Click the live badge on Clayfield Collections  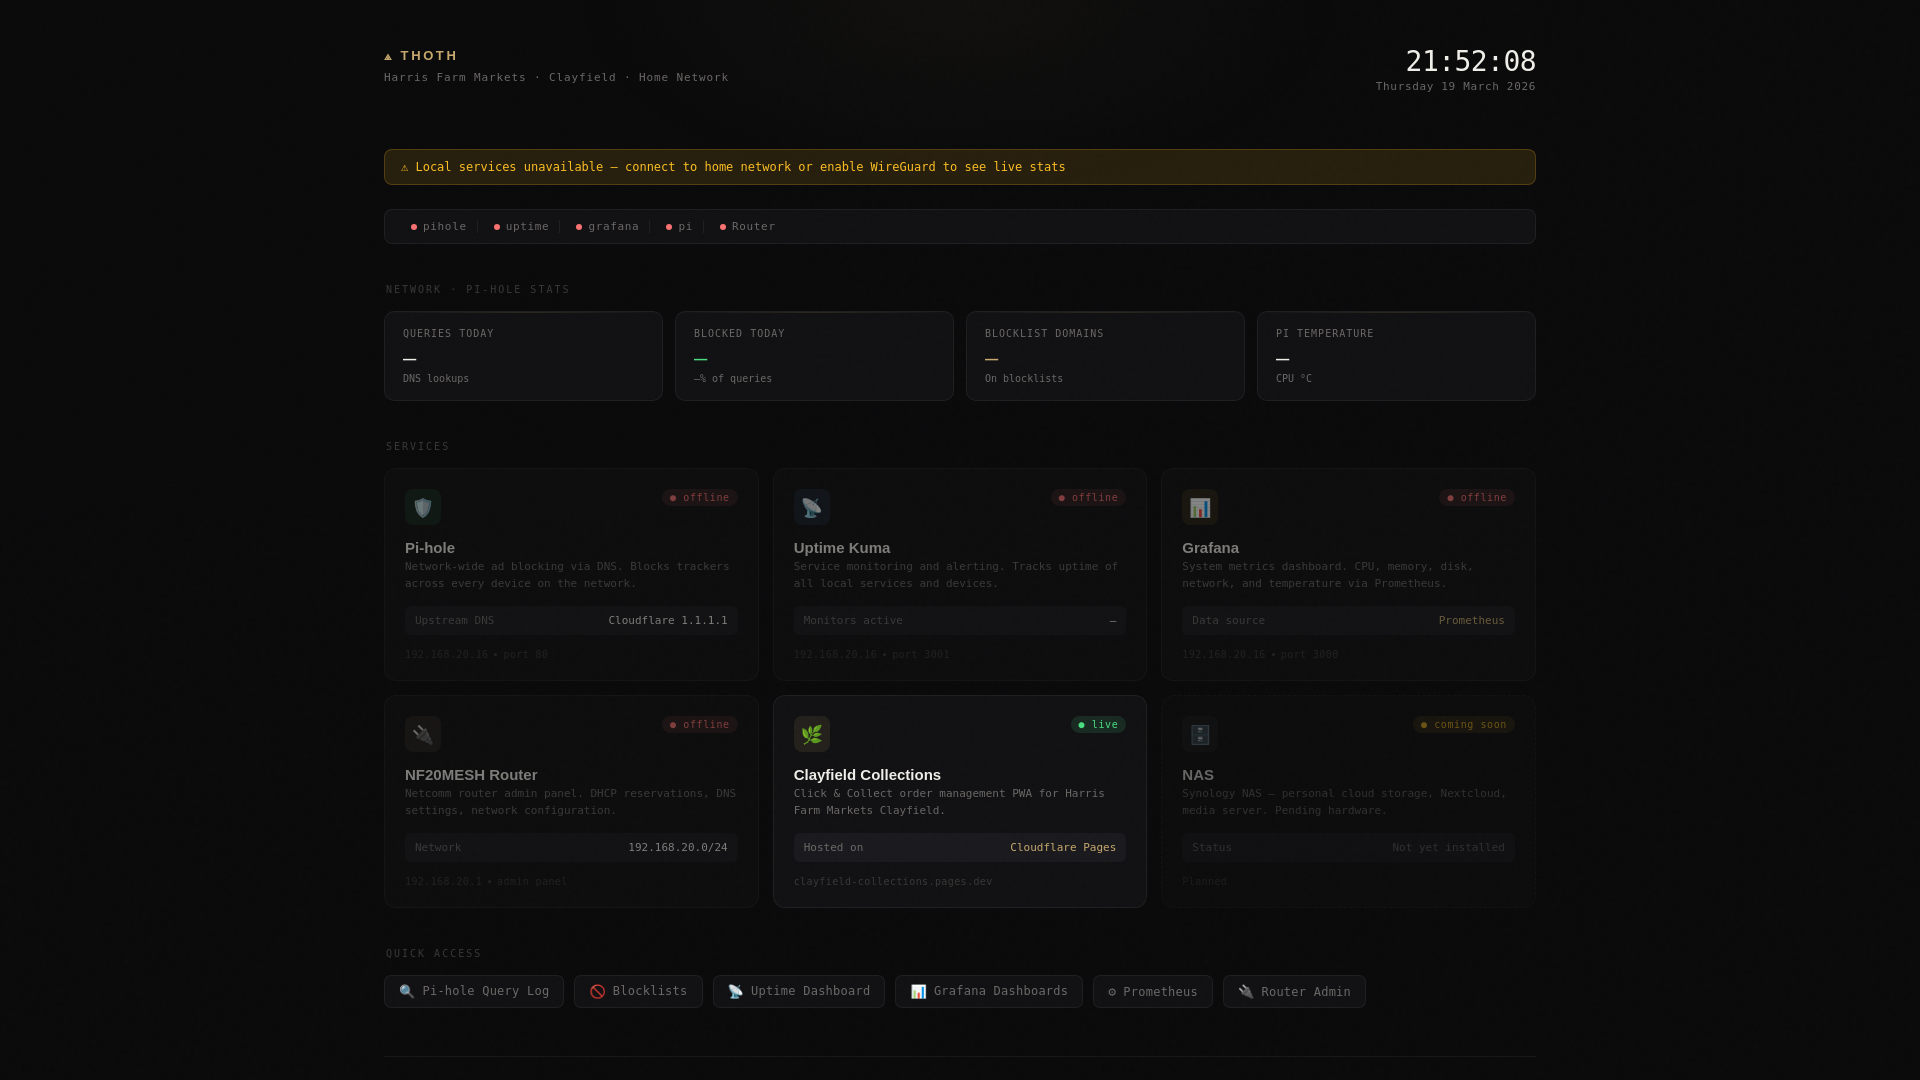pyautogui.click(x=1098, y=725)
